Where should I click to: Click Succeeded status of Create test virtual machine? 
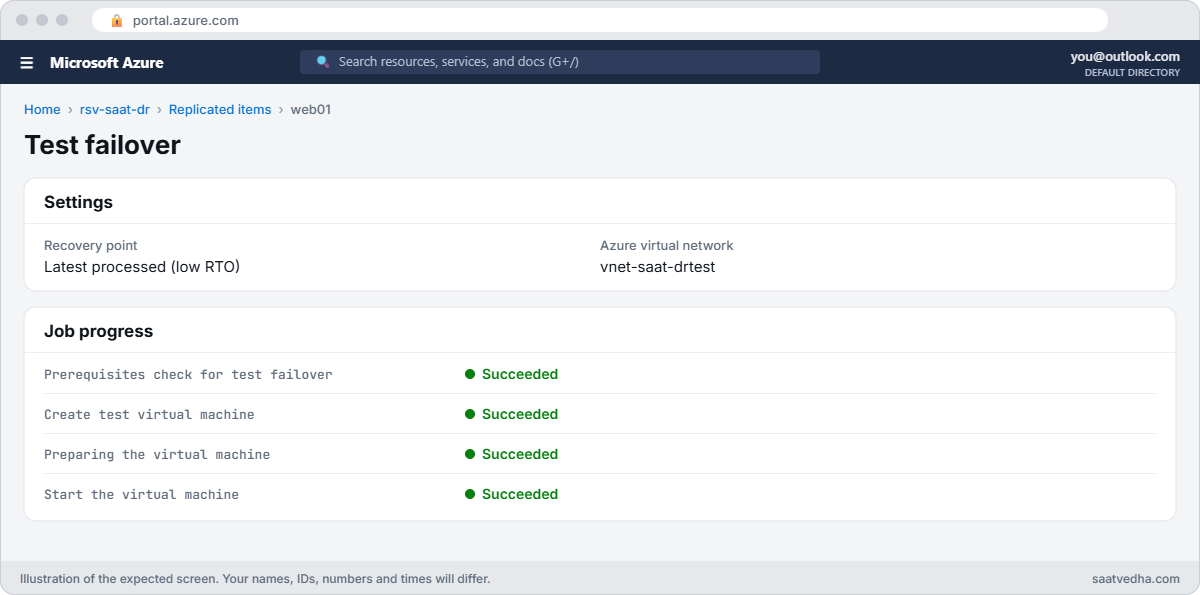(x=511, y=414)
